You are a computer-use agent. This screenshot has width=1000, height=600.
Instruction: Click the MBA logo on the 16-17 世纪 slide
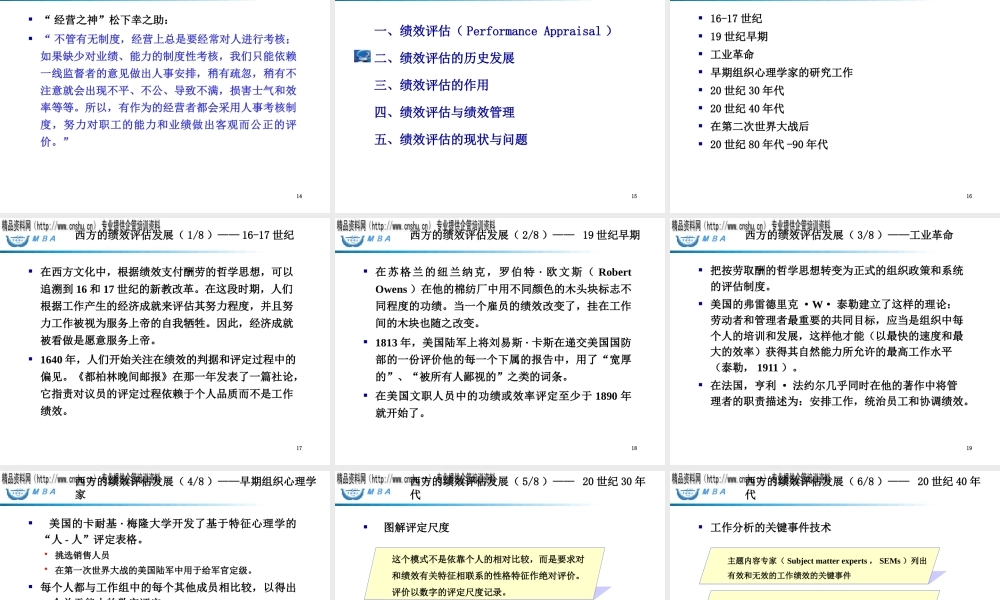click(x=31, y=239)
